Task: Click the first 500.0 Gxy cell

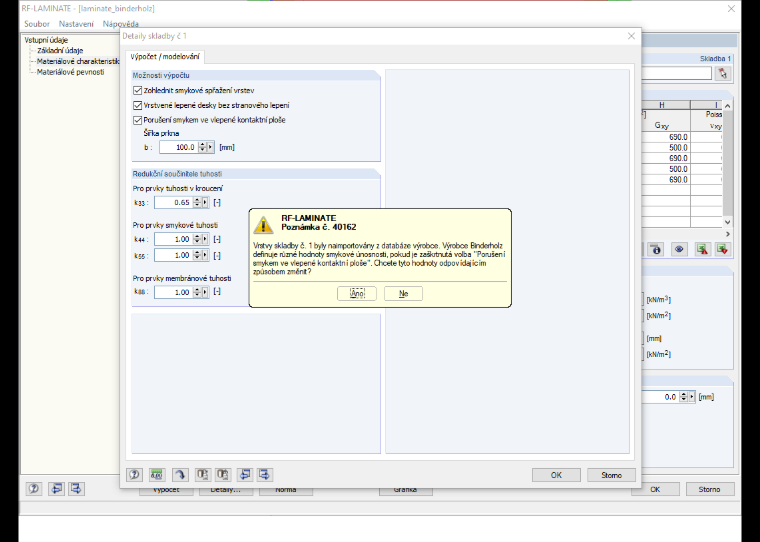Action: click(x=666, y=148)
